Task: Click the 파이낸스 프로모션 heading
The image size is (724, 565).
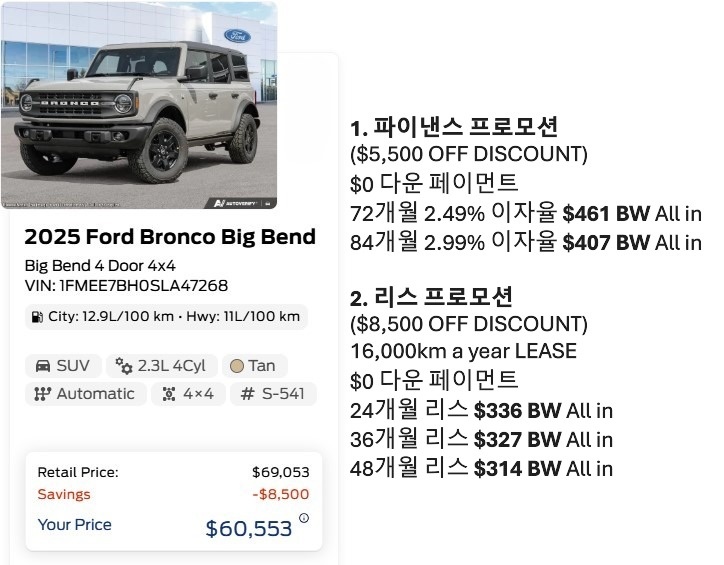Action: pyautogui.click(x=454, y=128)
